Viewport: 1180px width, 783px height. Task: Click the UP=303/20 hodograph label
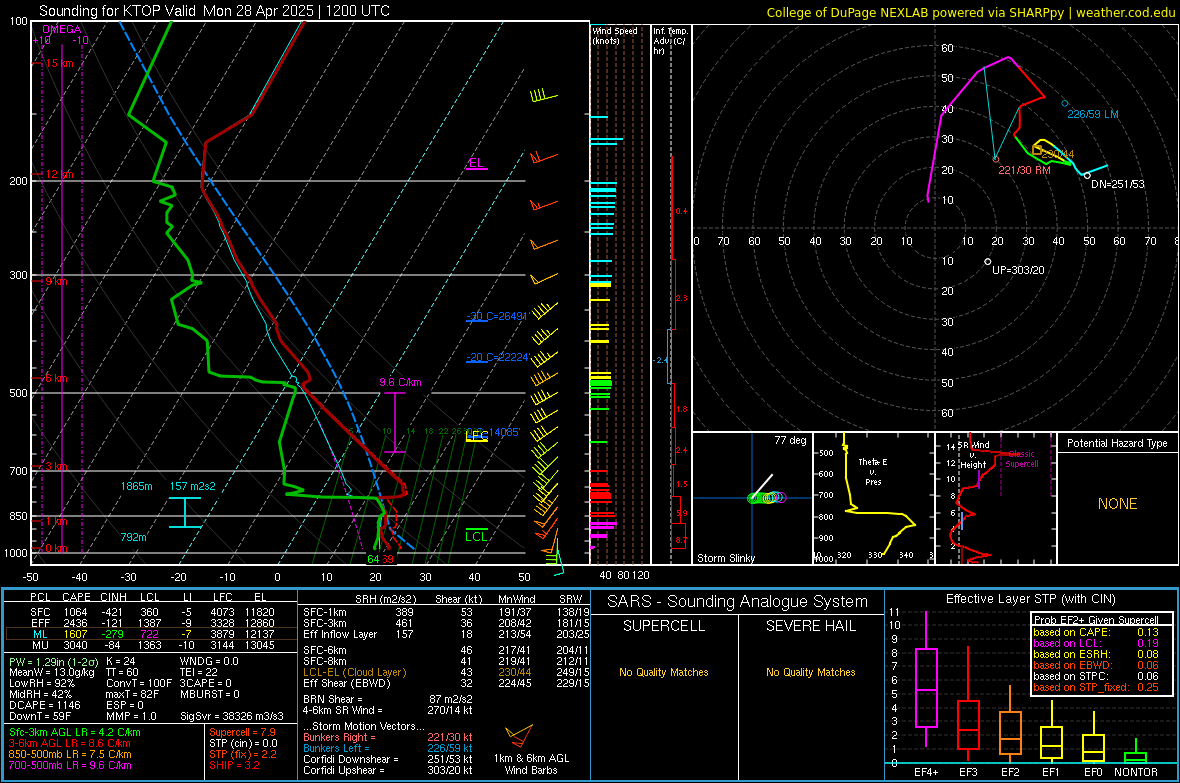point(1018,270)
